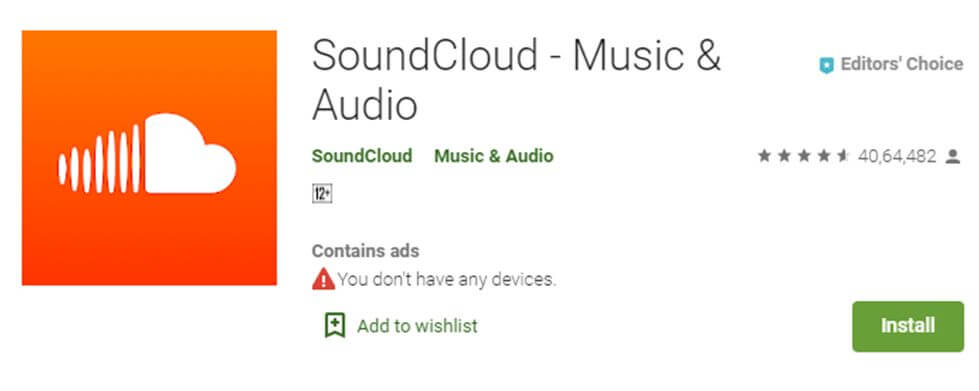Click the red warning triangle icon
Viewport: 979px width, 391px height.
click(x=323, y=279)
